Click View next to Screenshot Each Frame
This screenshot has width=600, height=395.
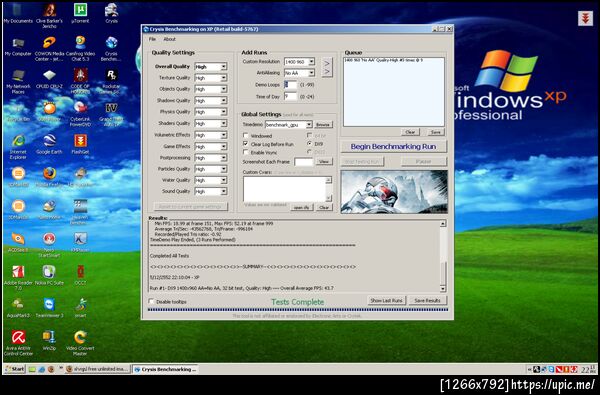tap(324, 162)
